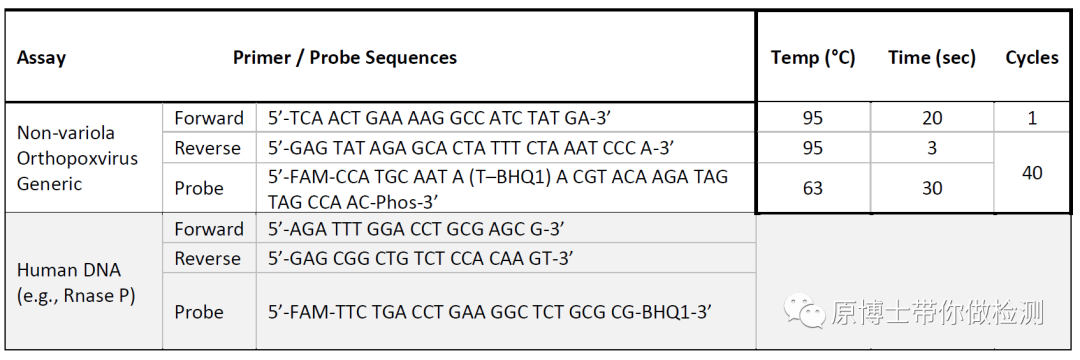Image resolution: width=1080 pixels, height=360 pixels.
Task: Click the Cycles column header
Action: click(x=1032, y=58)
